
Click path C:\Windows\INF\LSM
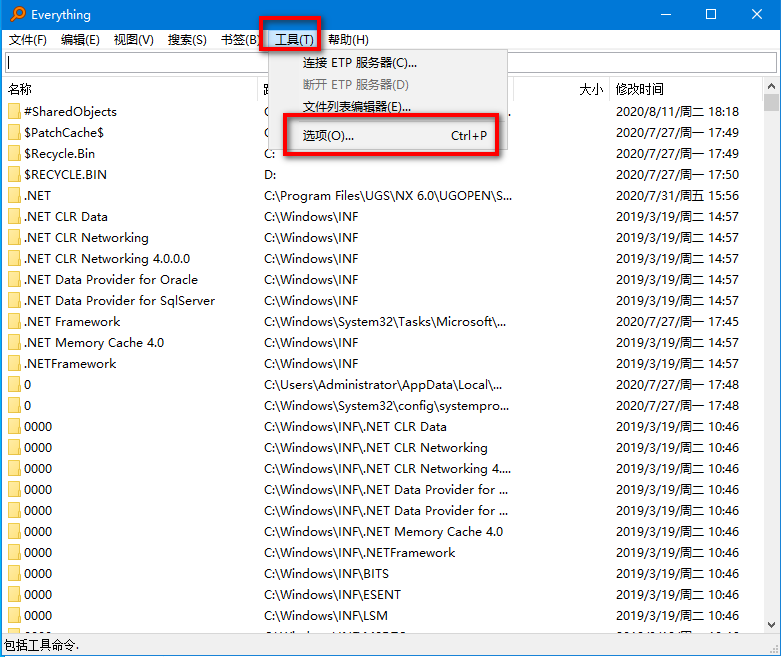click(326, 615)
